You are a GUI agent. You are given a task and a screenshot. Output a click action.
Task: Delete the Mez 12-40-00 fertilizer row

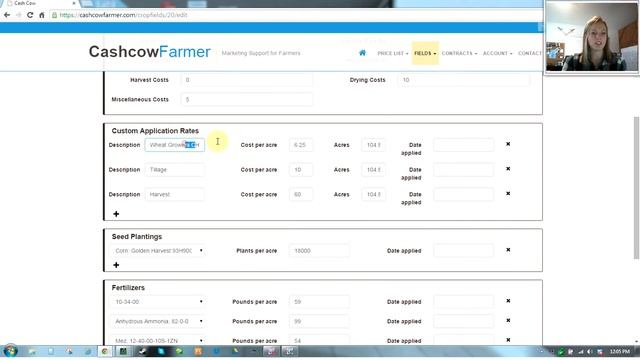click(508, 340)
